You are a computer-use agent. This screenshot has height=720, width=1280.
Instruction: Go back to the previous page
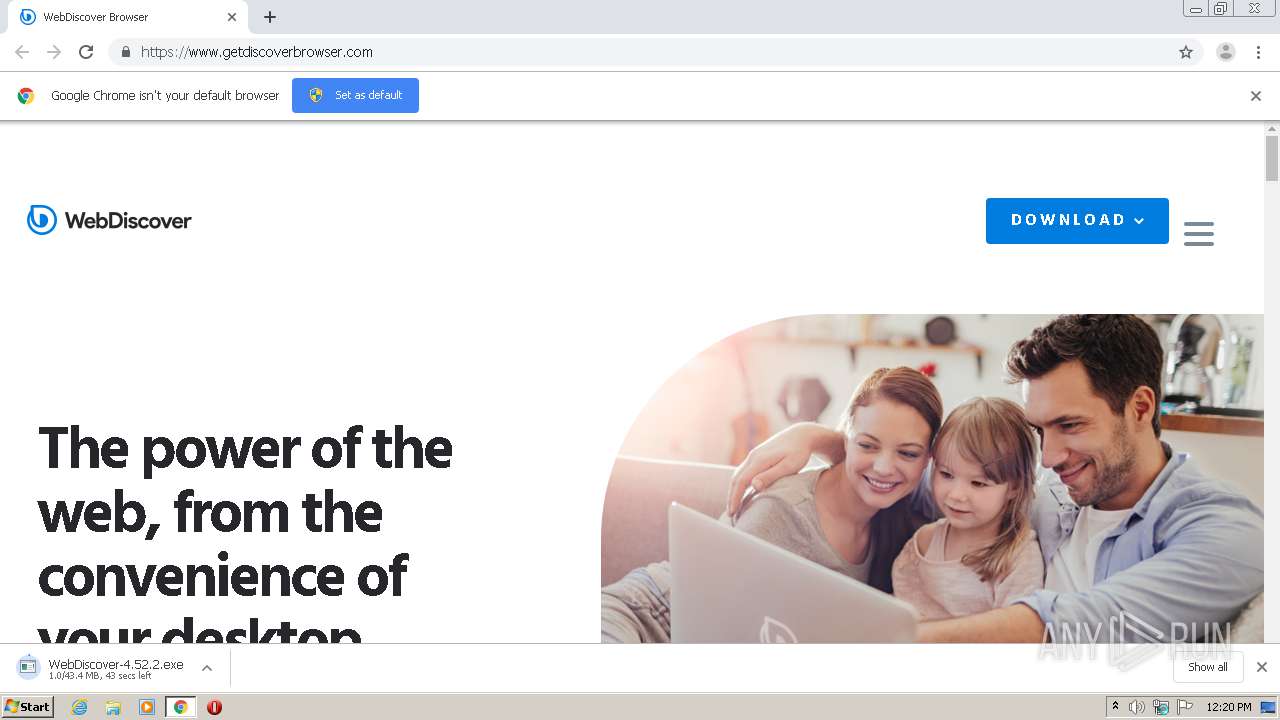click(x=22, y=52)
